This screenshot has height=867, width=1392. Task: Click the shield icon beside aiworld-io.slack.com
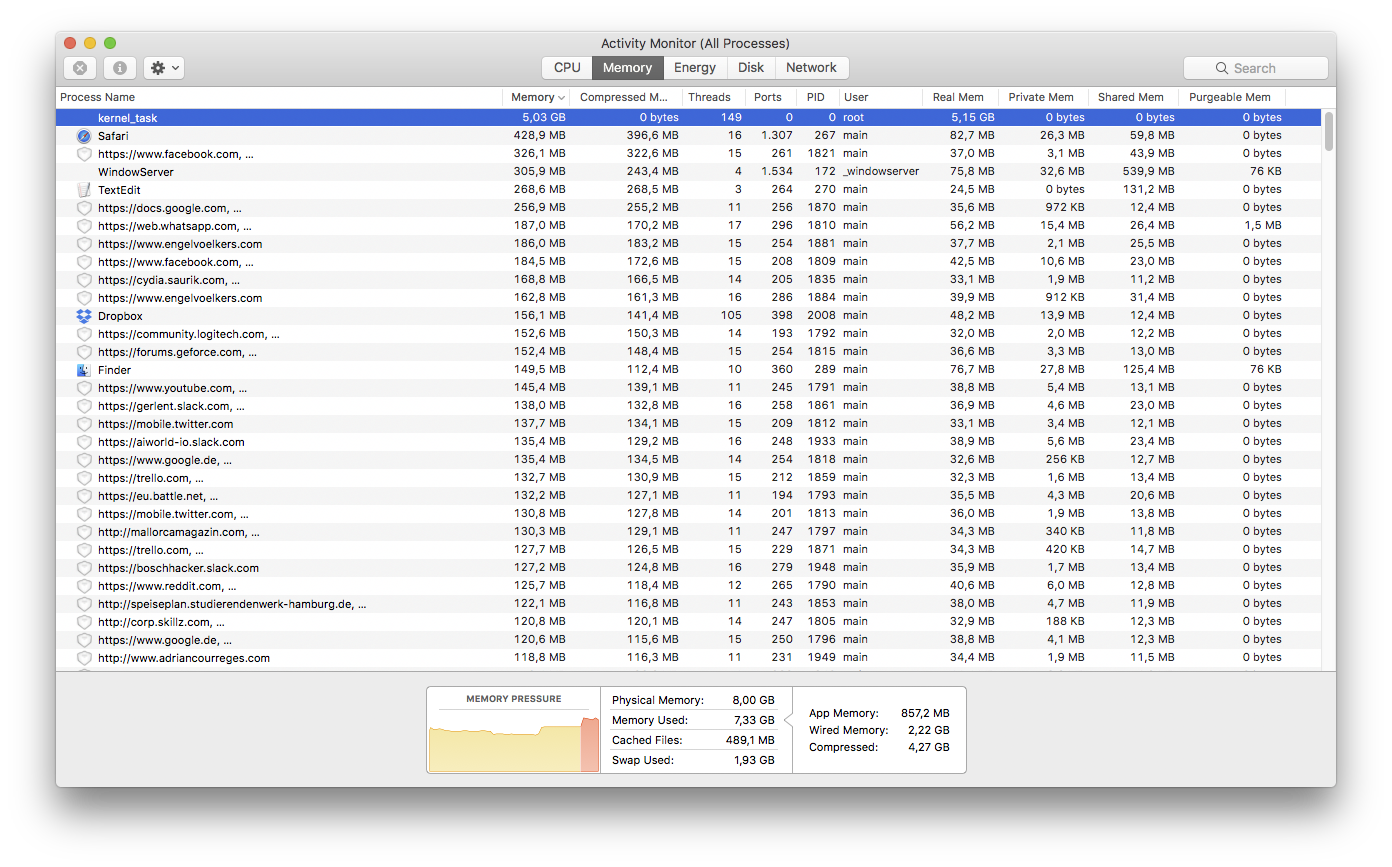[x=84, y=442]
